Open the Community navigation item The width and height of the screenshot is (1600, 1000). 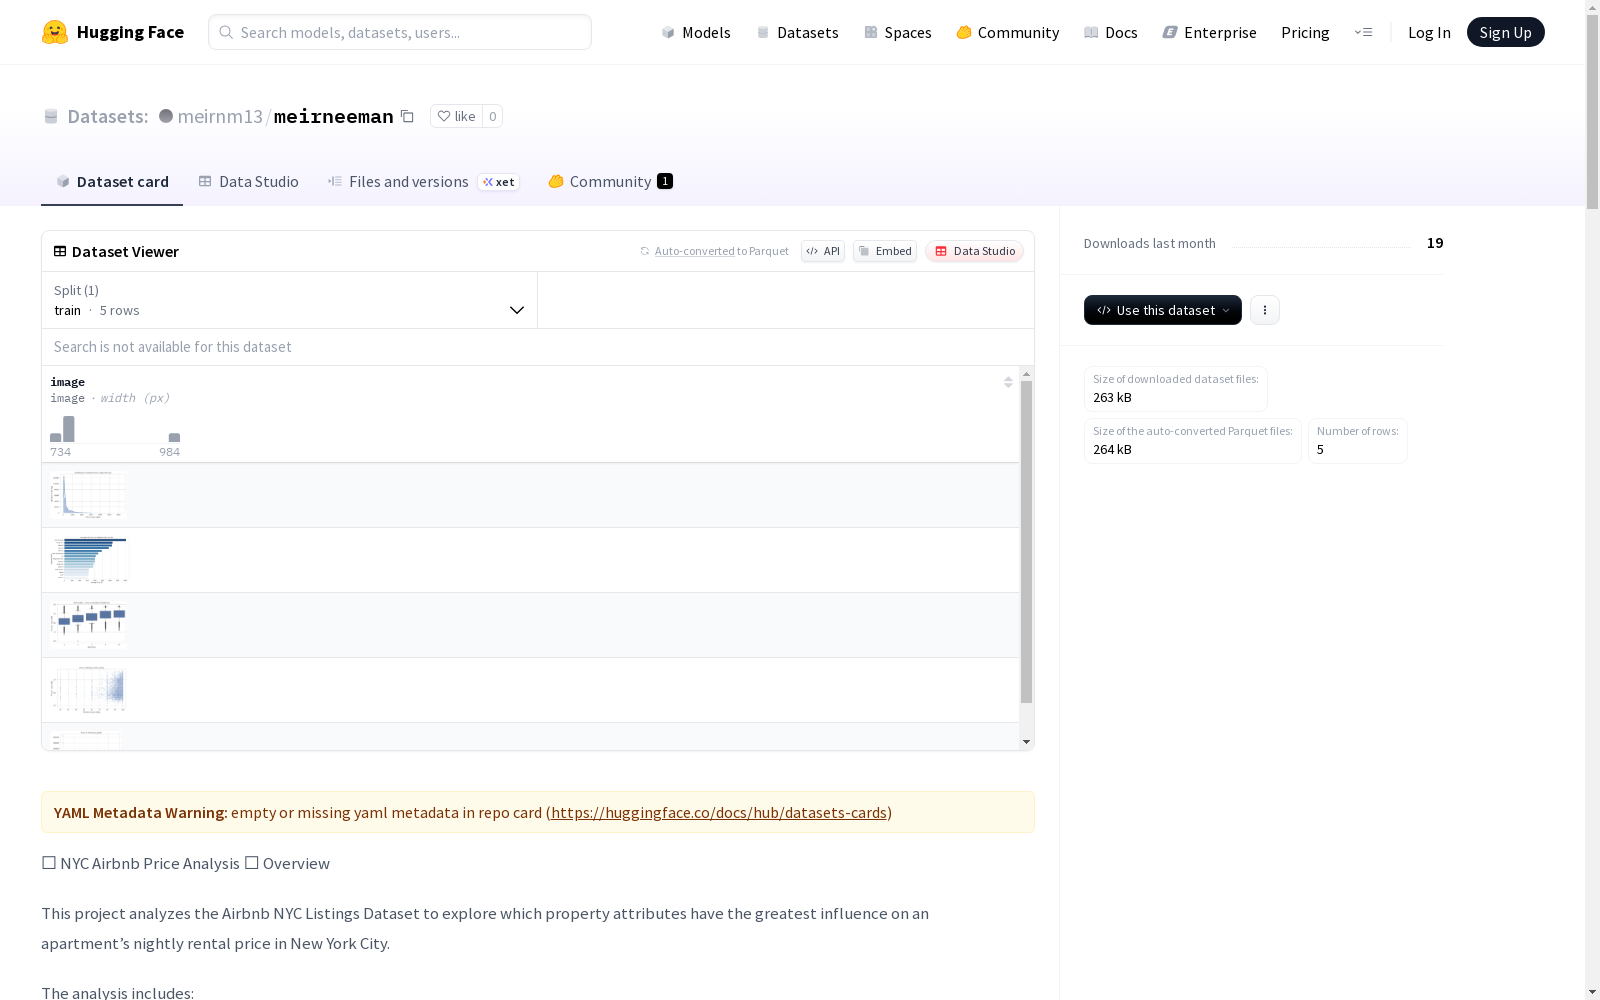click(x=1008, y=32)
